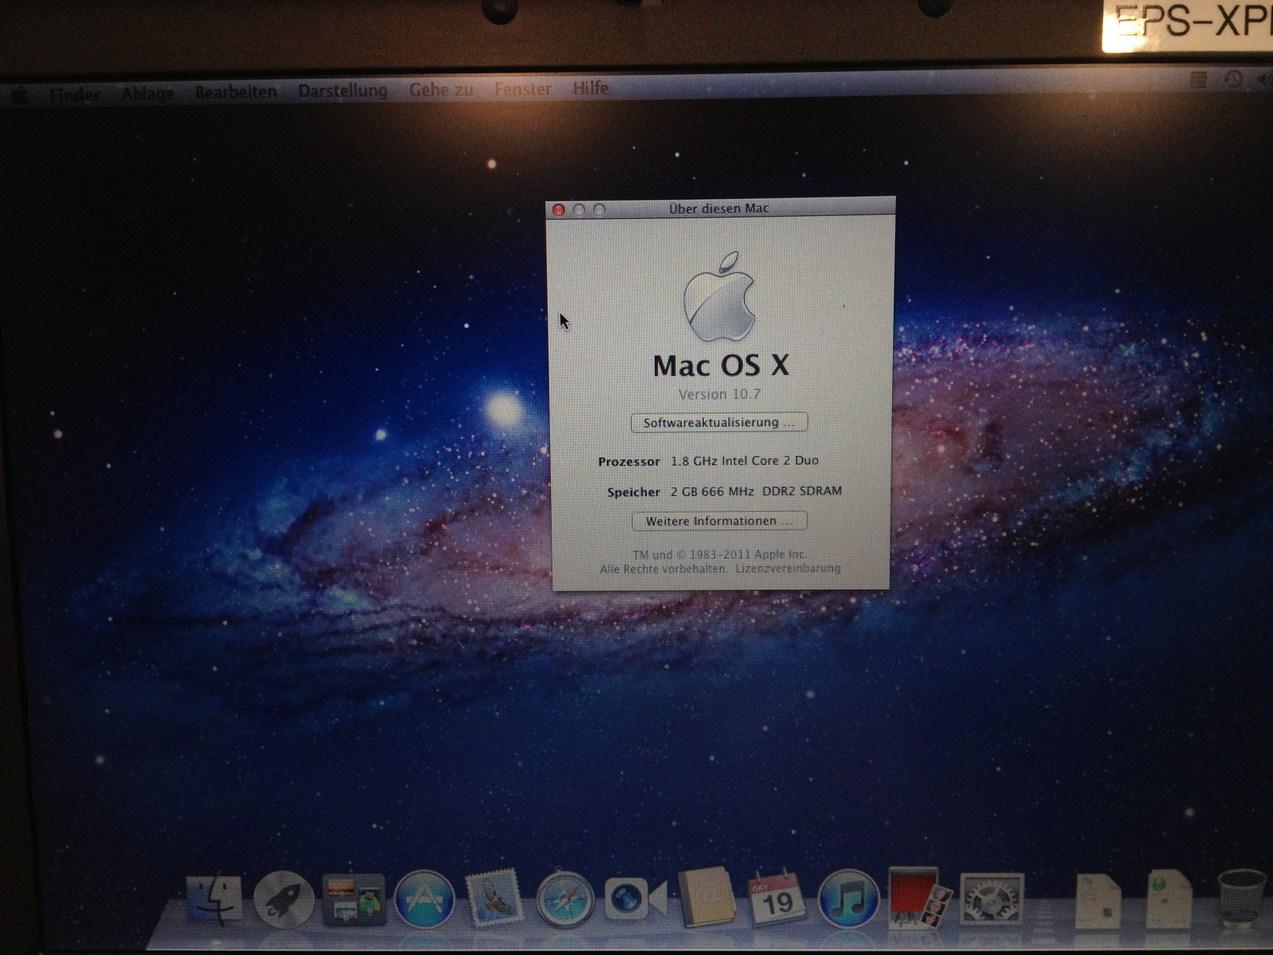Open the Documents stack in Dock
Image resolution: width=1273 pixels, height=955 pixels.
[x=1098, y=900]
